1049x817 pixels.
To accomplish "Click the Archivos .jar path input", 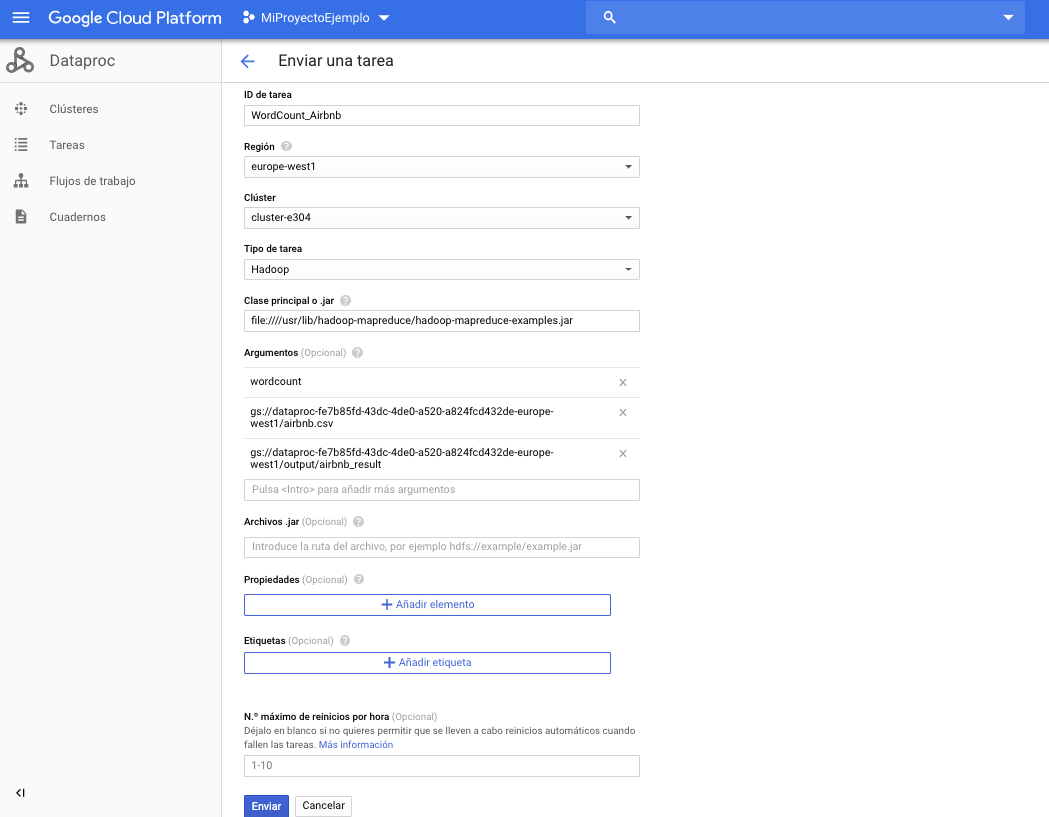I will 442,547.
